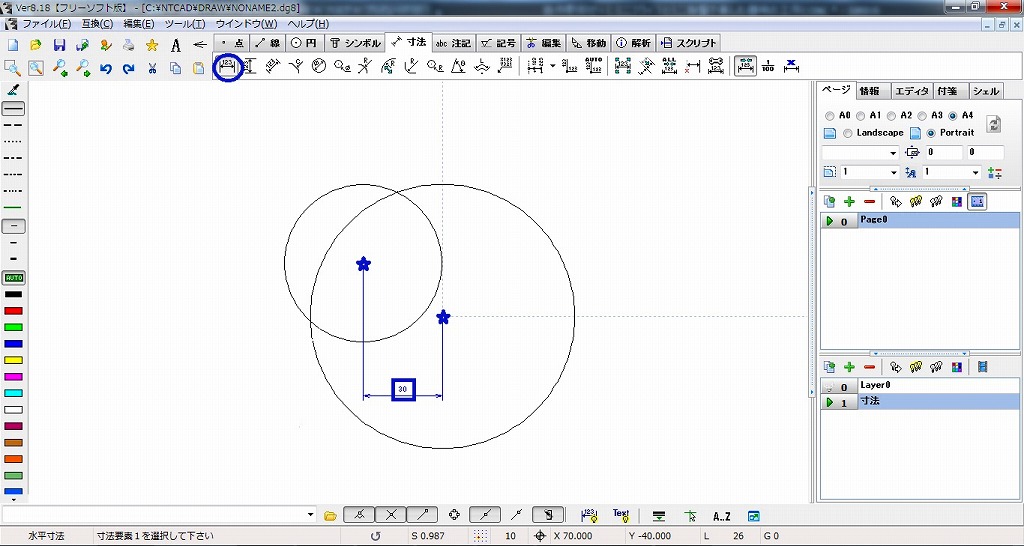The height and width of the screenshot is (546, 1024).
Task: Click the text 'A' tool icon
Action: [x=175, y=45]
